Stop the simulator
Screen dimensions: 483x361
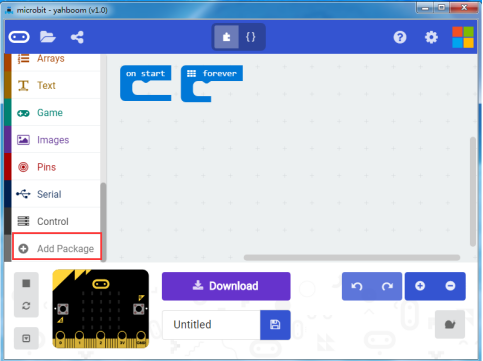(x=26, y=283)
